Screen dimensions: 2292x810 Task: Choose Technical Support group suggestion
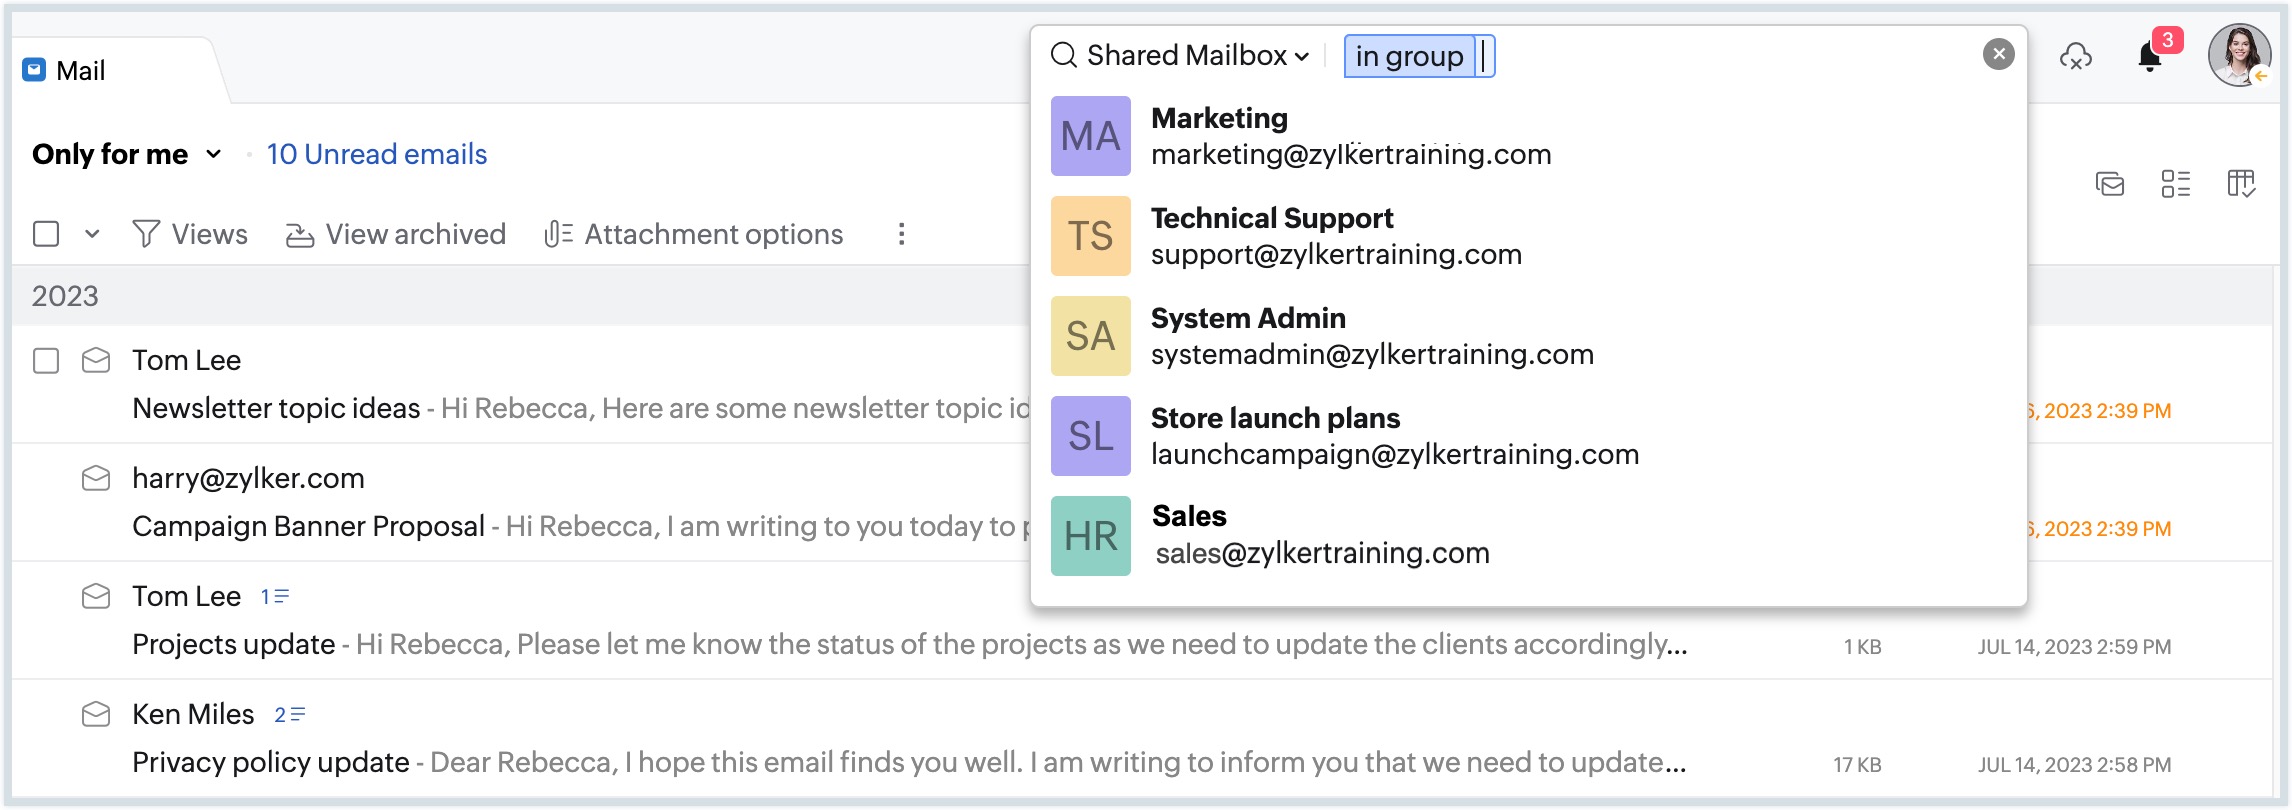(1528, 236)
